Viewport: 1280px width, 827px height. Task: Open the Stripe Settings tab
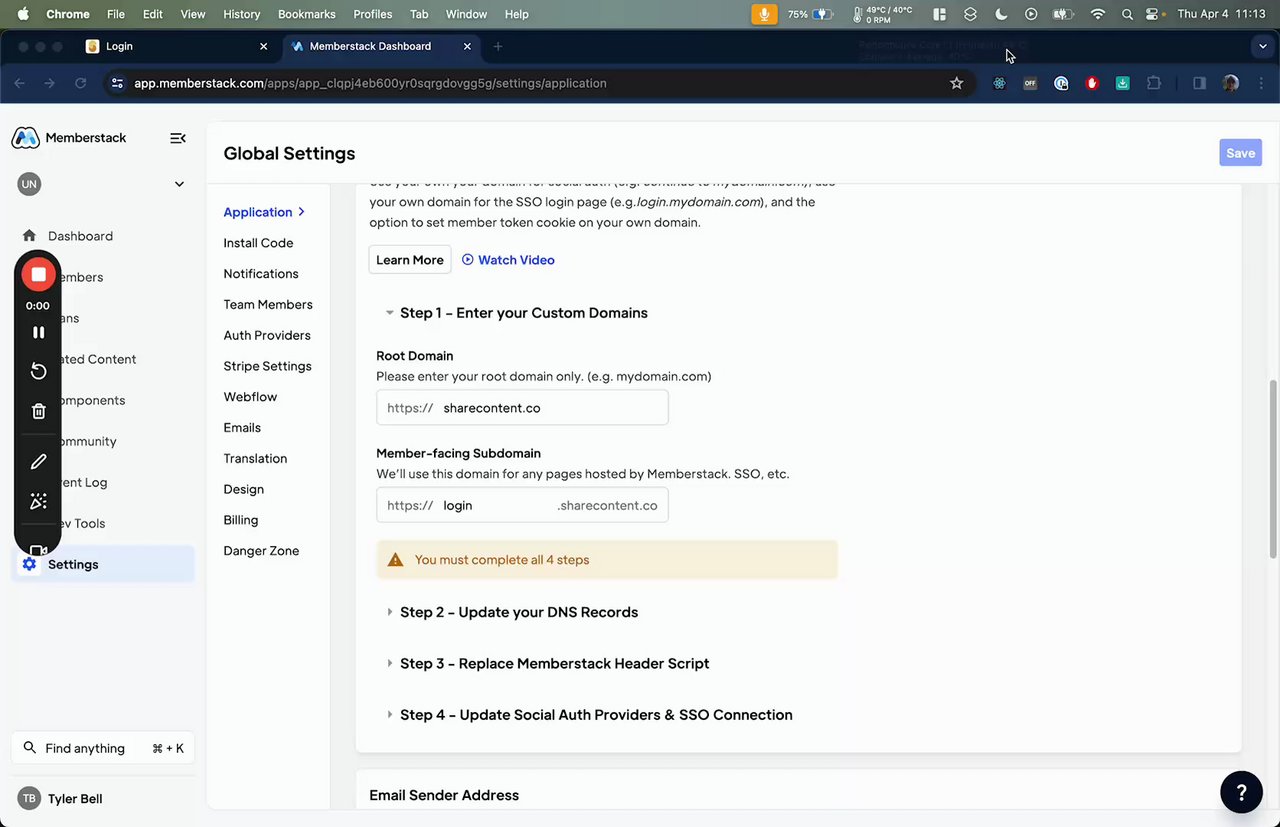(x=267, y=366)
